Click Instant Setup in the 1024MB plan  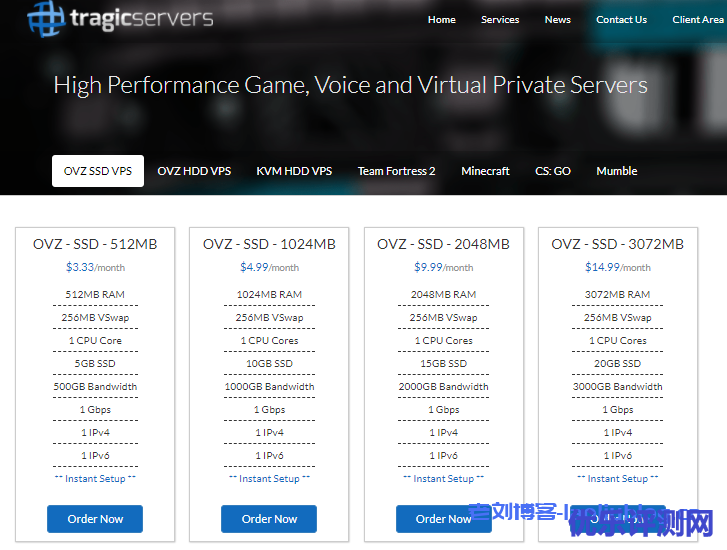point(269,479)
